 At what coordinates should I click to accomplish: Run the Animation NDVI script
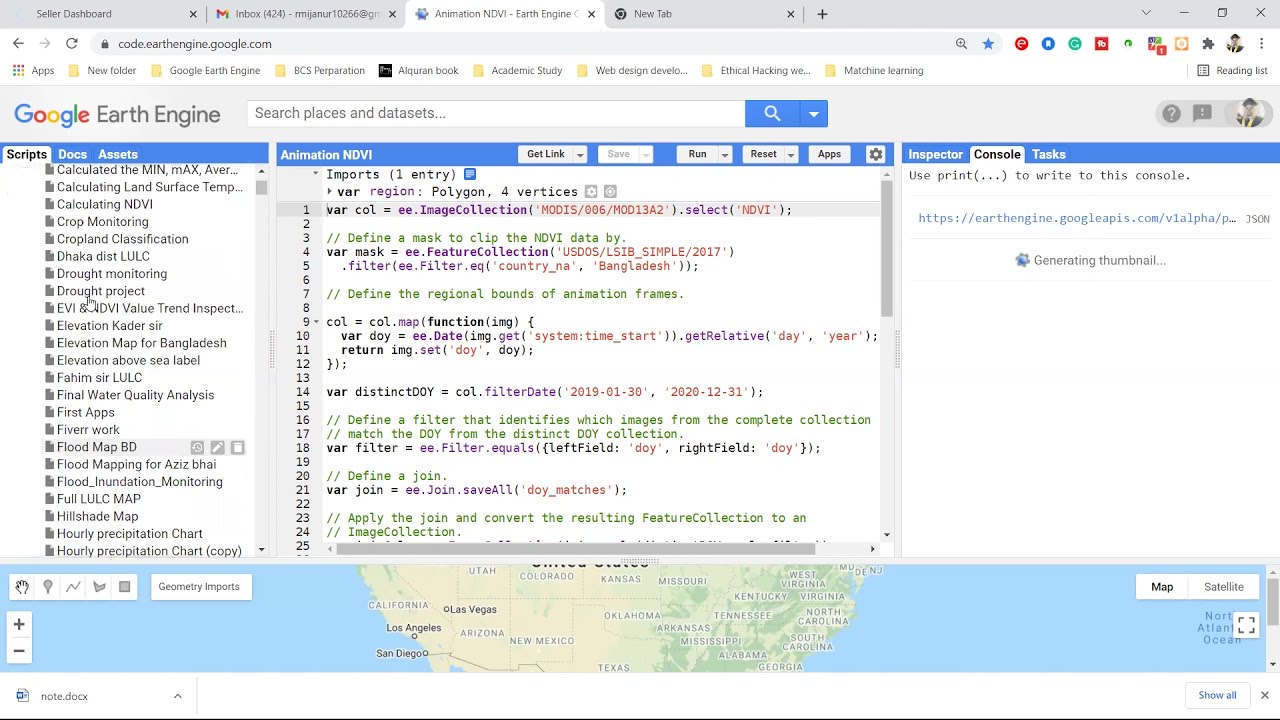click(x=697, y=154)
